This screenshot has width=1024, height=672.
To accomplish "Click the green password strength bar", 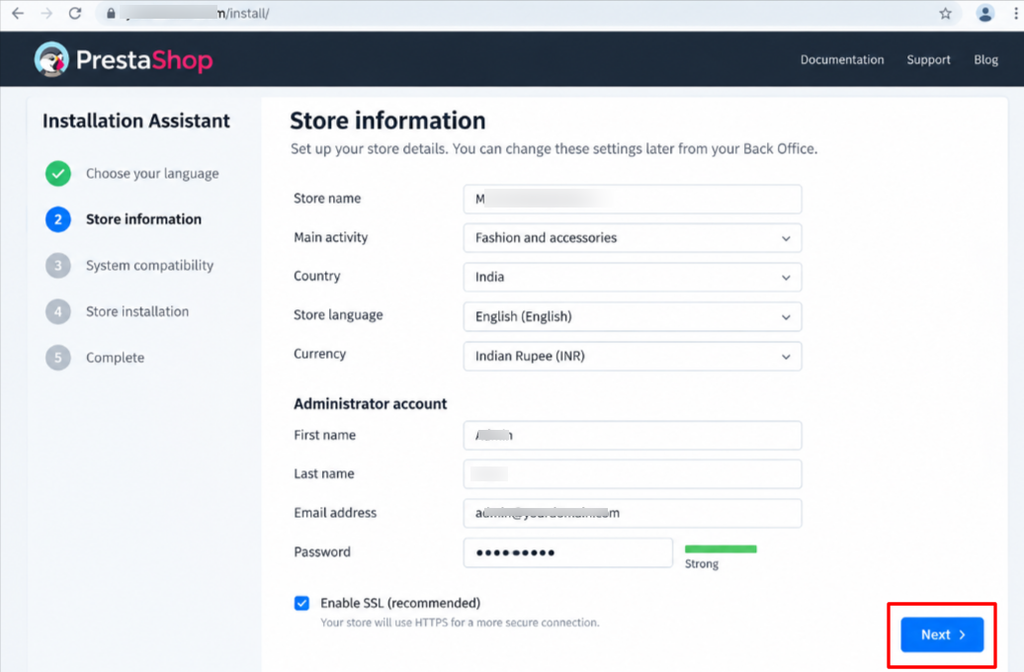I will click(x=720, y=549).
